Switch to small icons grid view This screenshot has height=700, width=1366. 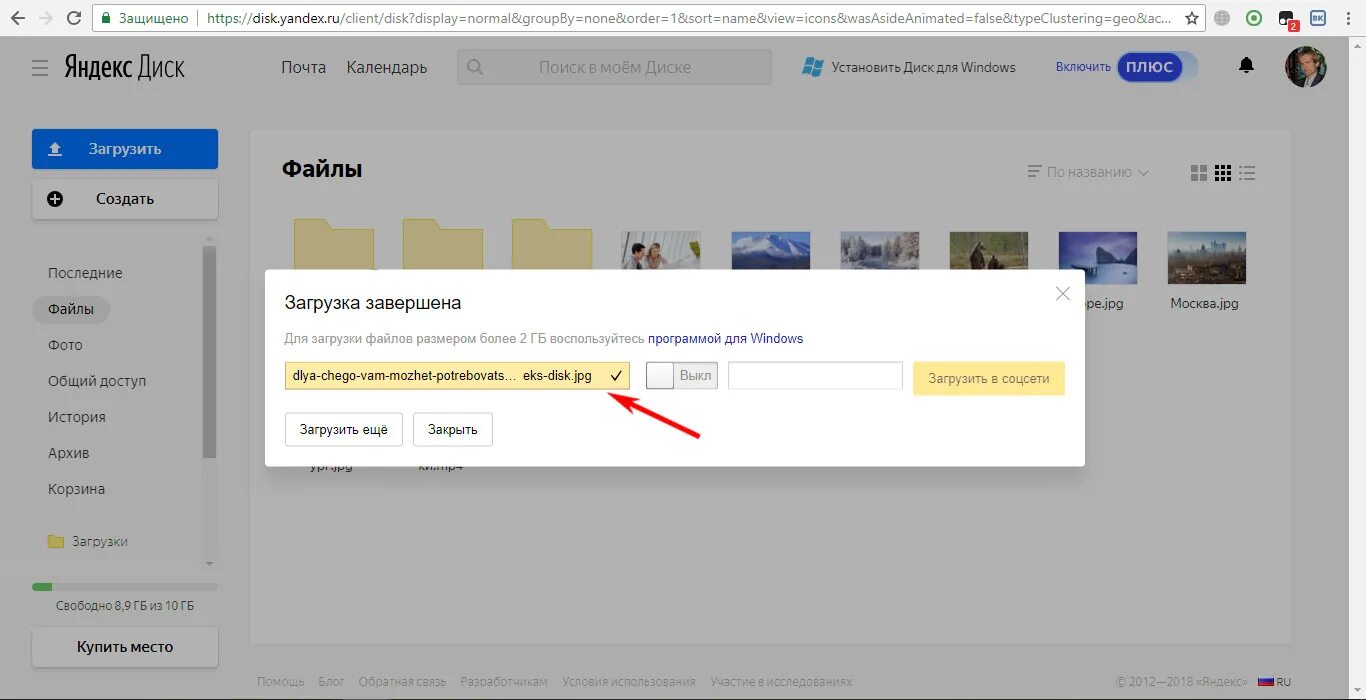click(1223, 173)
